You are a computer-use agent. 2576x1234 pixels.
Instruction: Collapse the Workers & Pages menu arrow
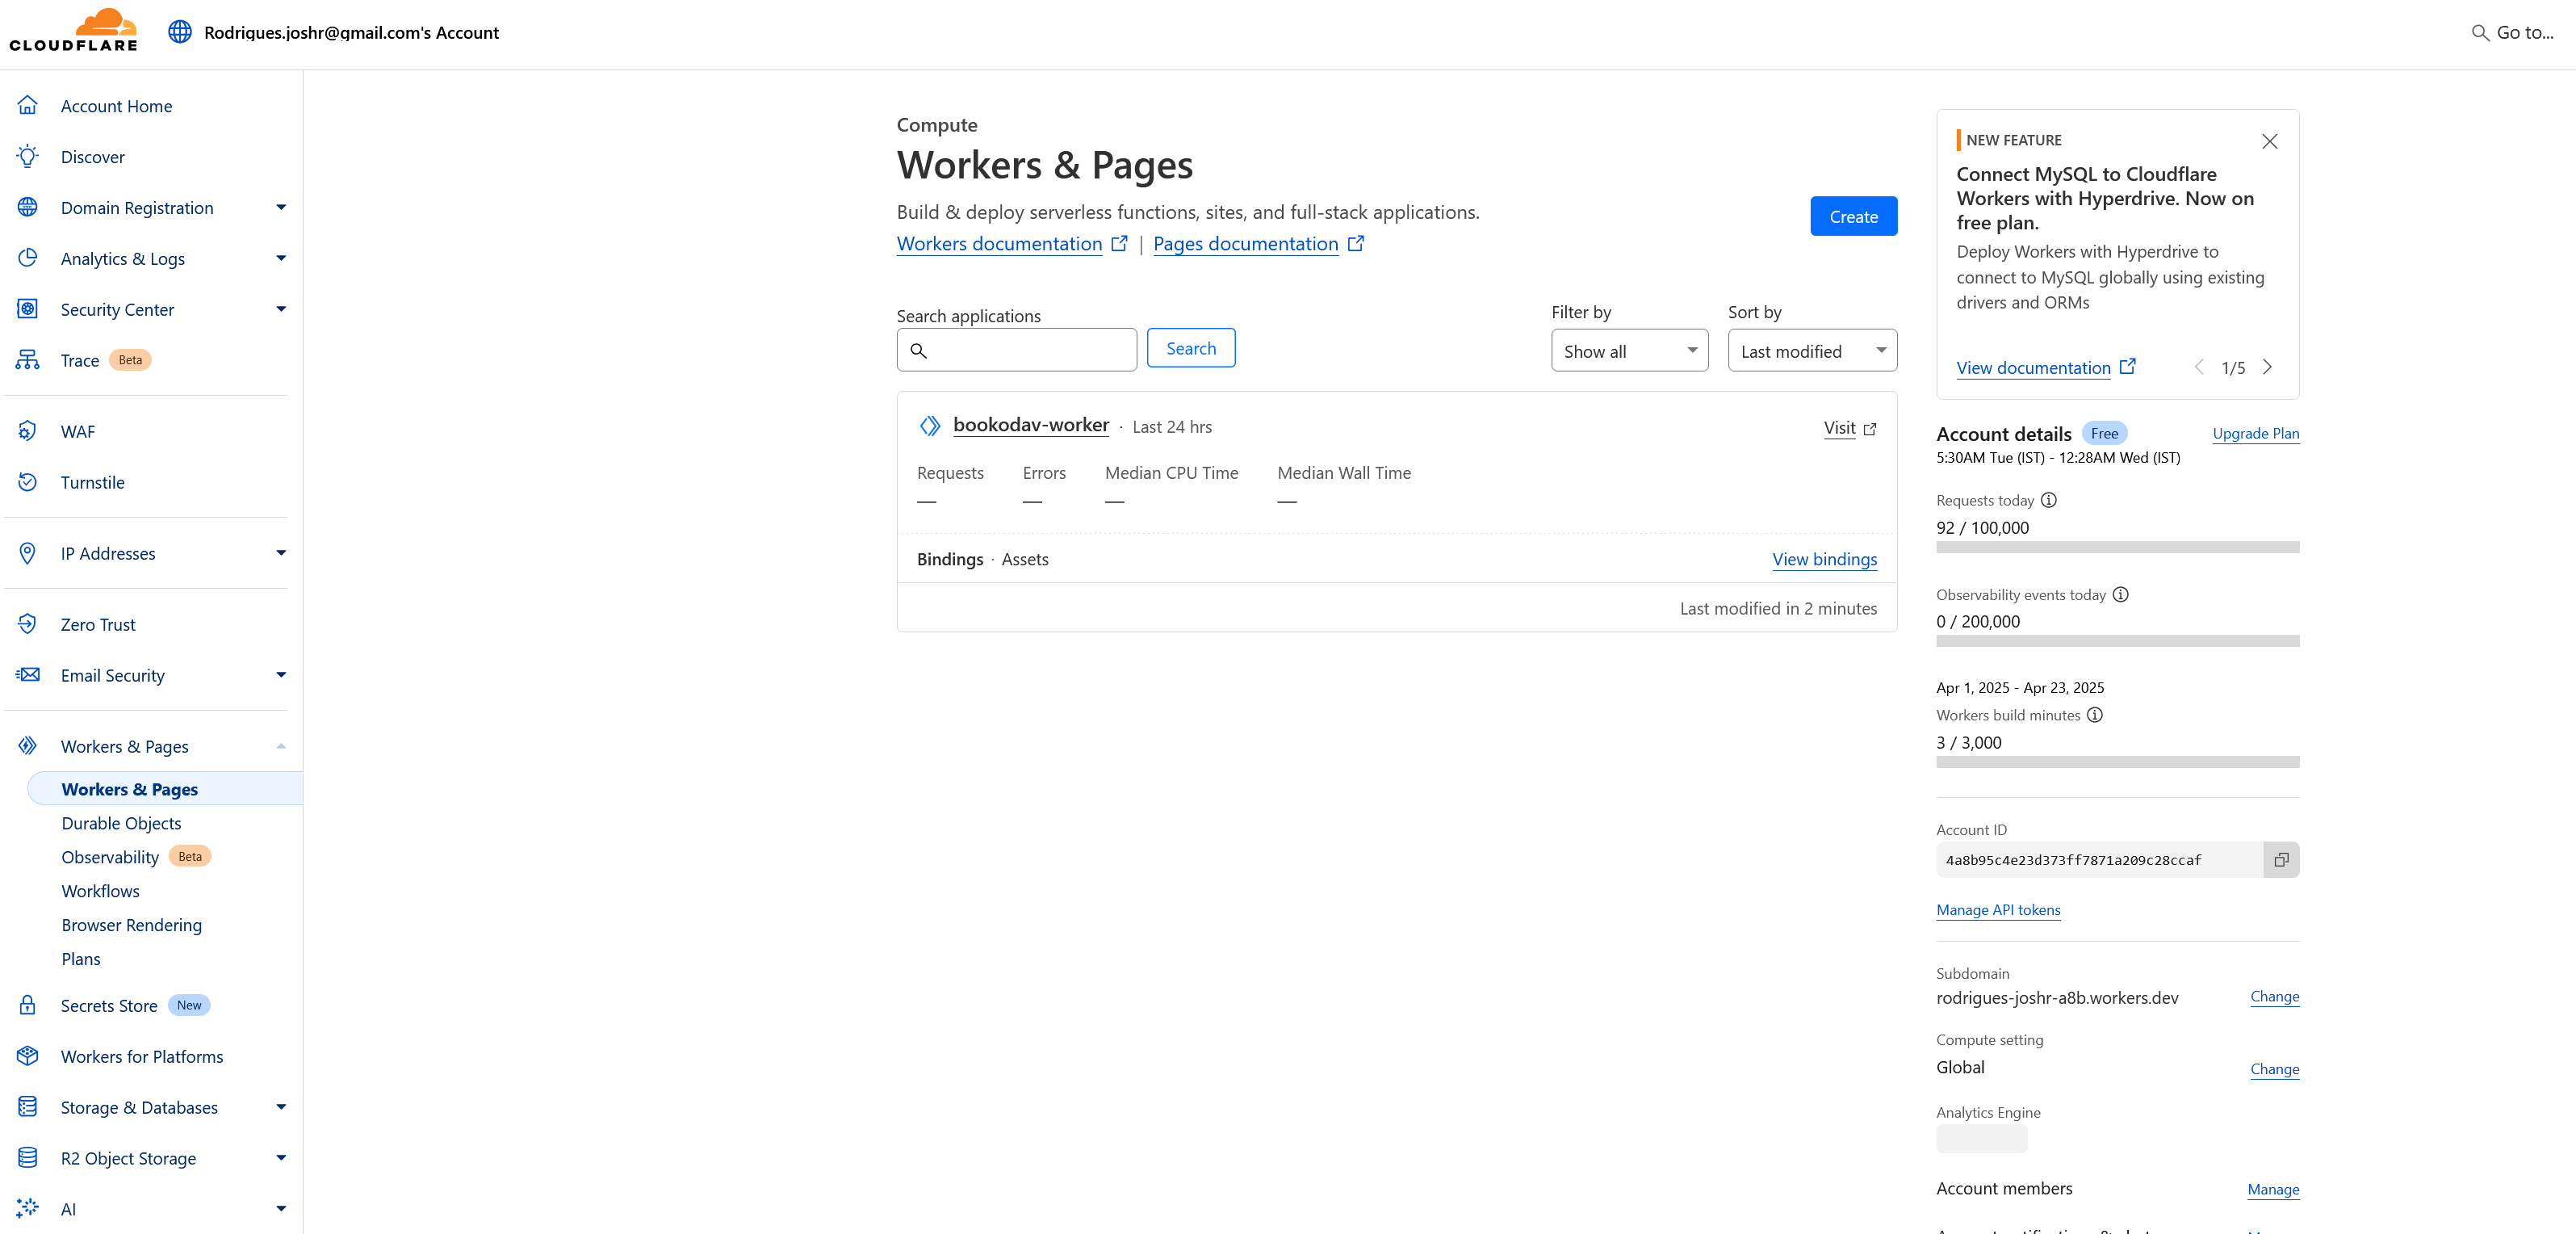(x=281, y=746)
